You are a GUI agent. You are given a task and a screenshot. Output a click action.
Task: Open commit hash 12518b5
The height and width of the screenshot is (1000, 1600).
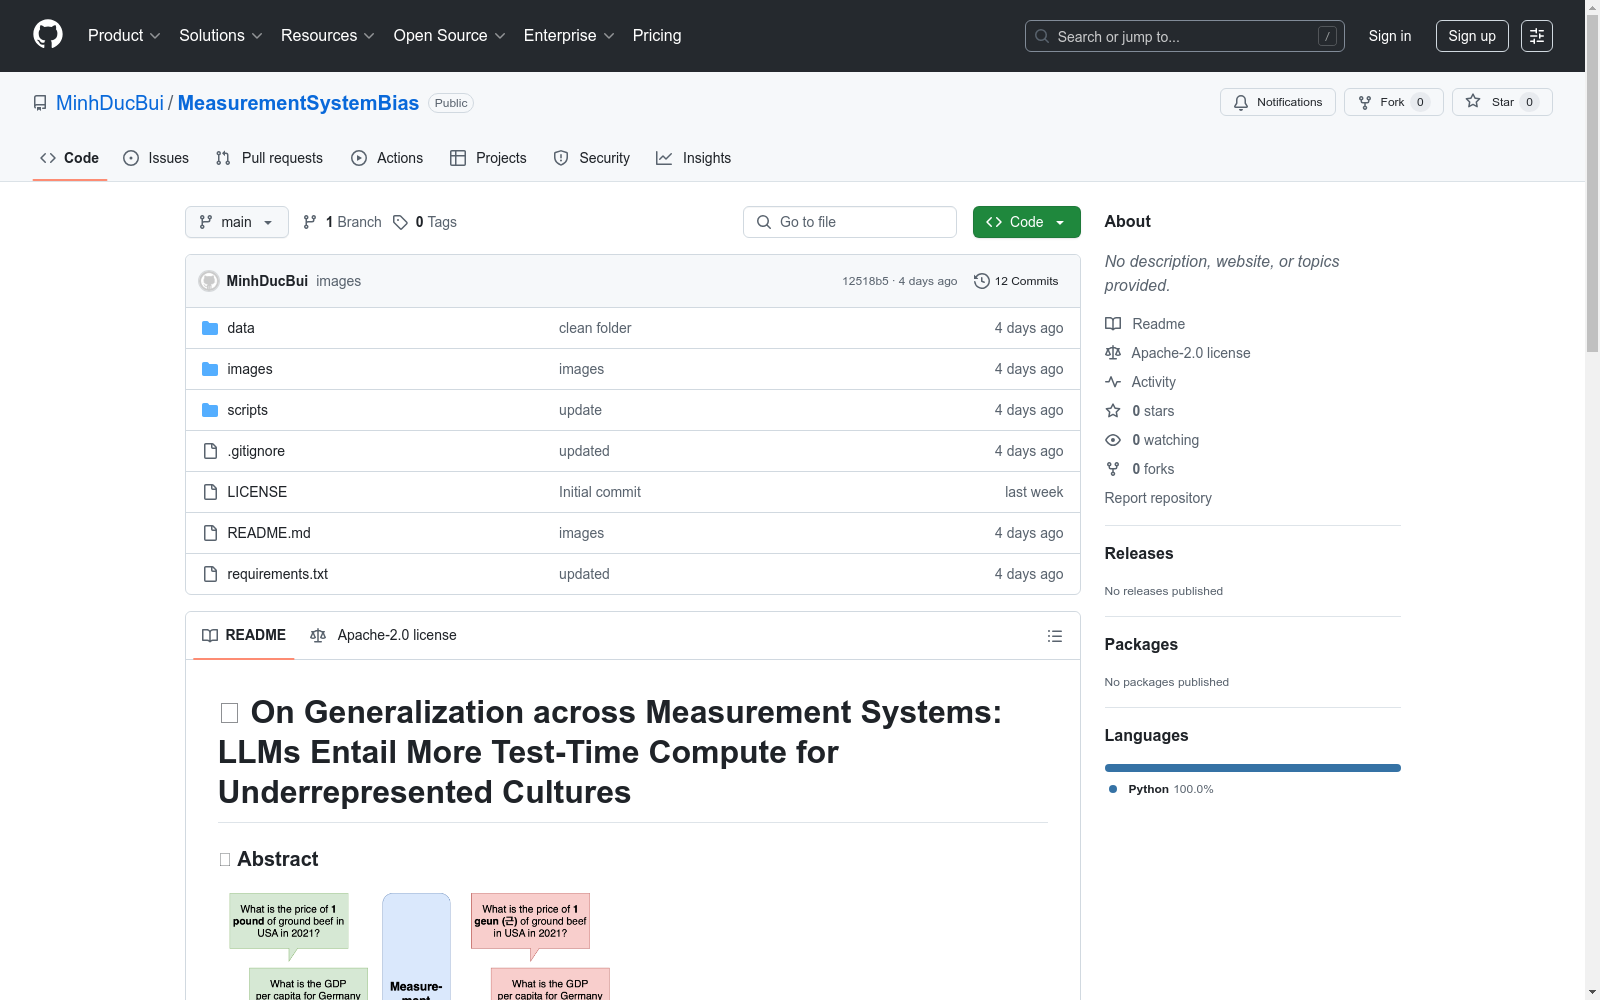point(865,281)
